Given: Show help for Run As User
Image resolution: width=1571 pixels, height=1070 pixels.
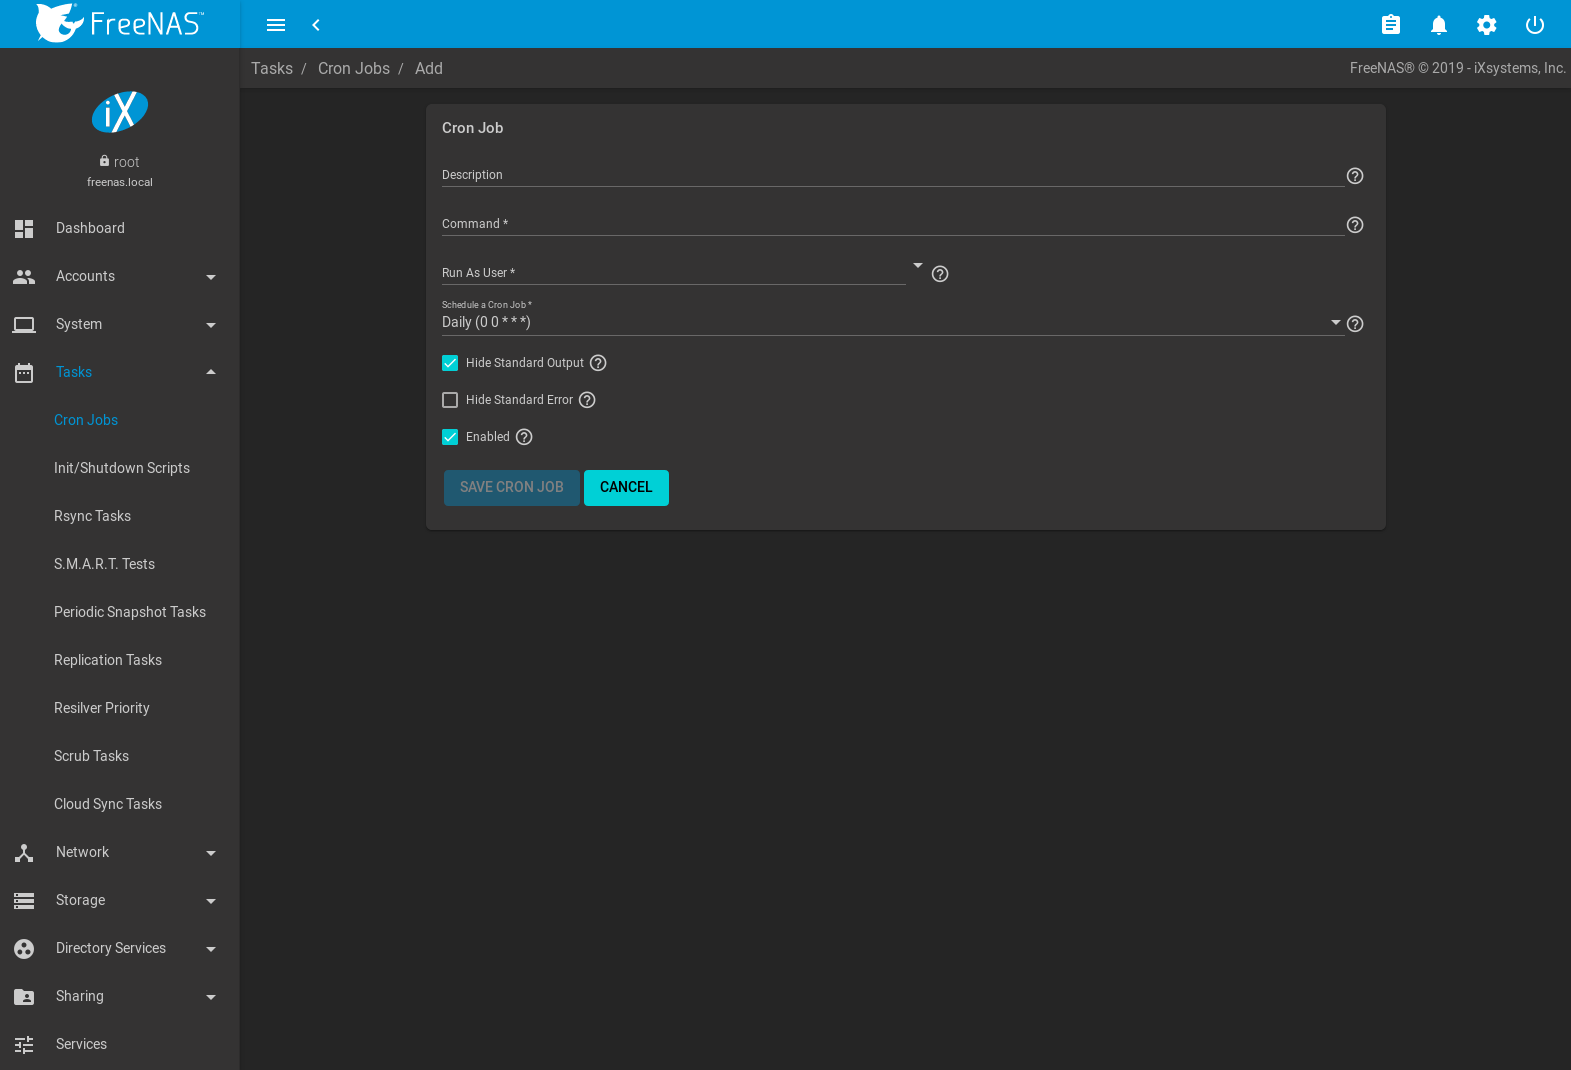Looking at the screenshot, I should point(940,274).
